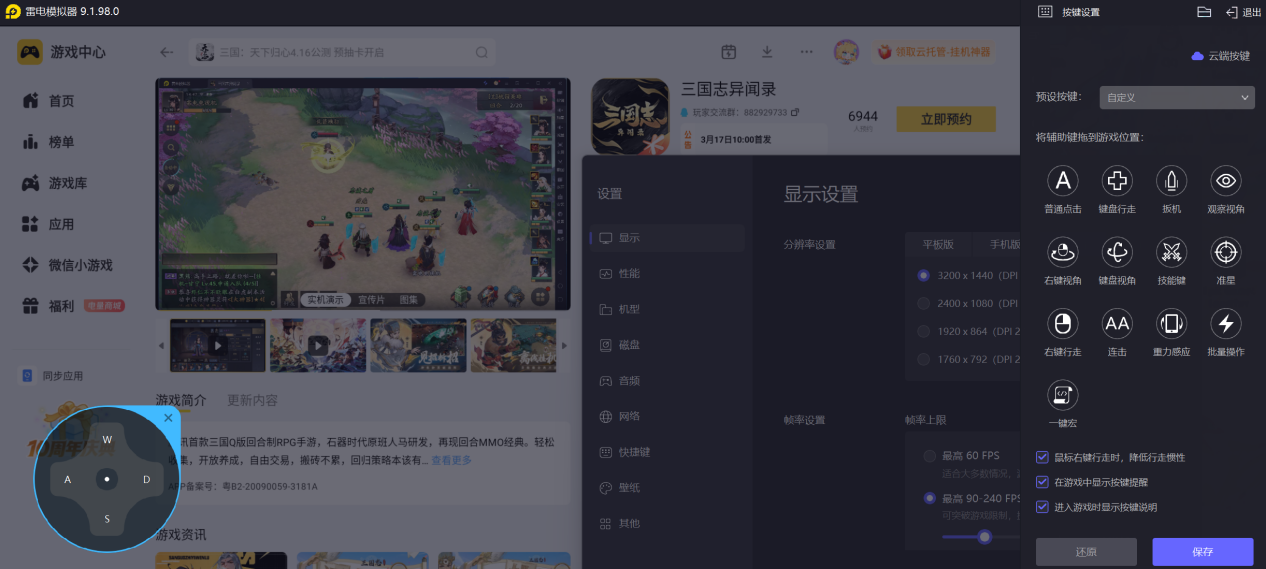The width and height of the screenshot is (1266, 569).
Task: Click the search field with 三国：天下归心 text
Action: [343, 52]
